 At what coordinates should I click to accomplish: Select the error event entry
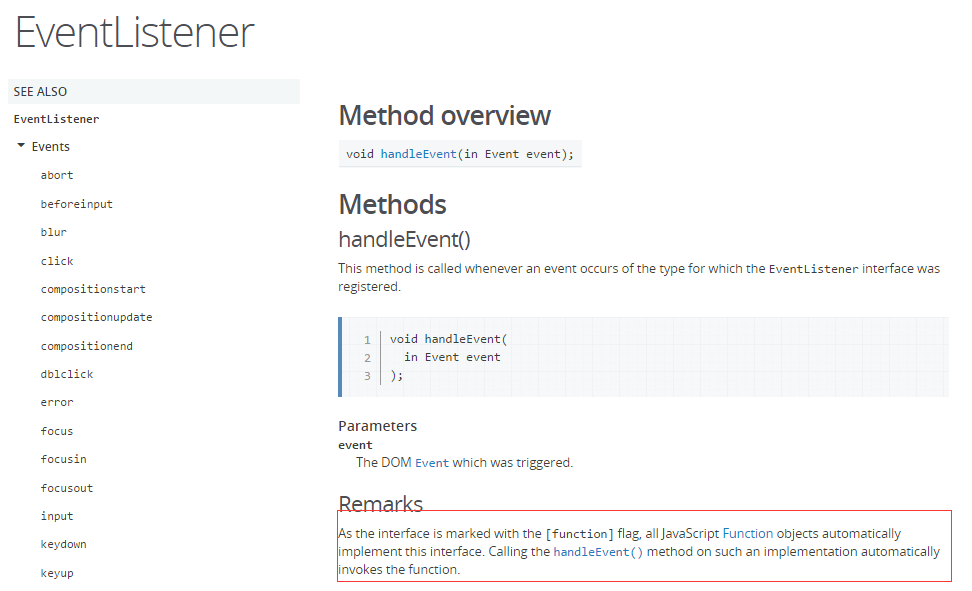pyautogui.click(x=57, y=402)
